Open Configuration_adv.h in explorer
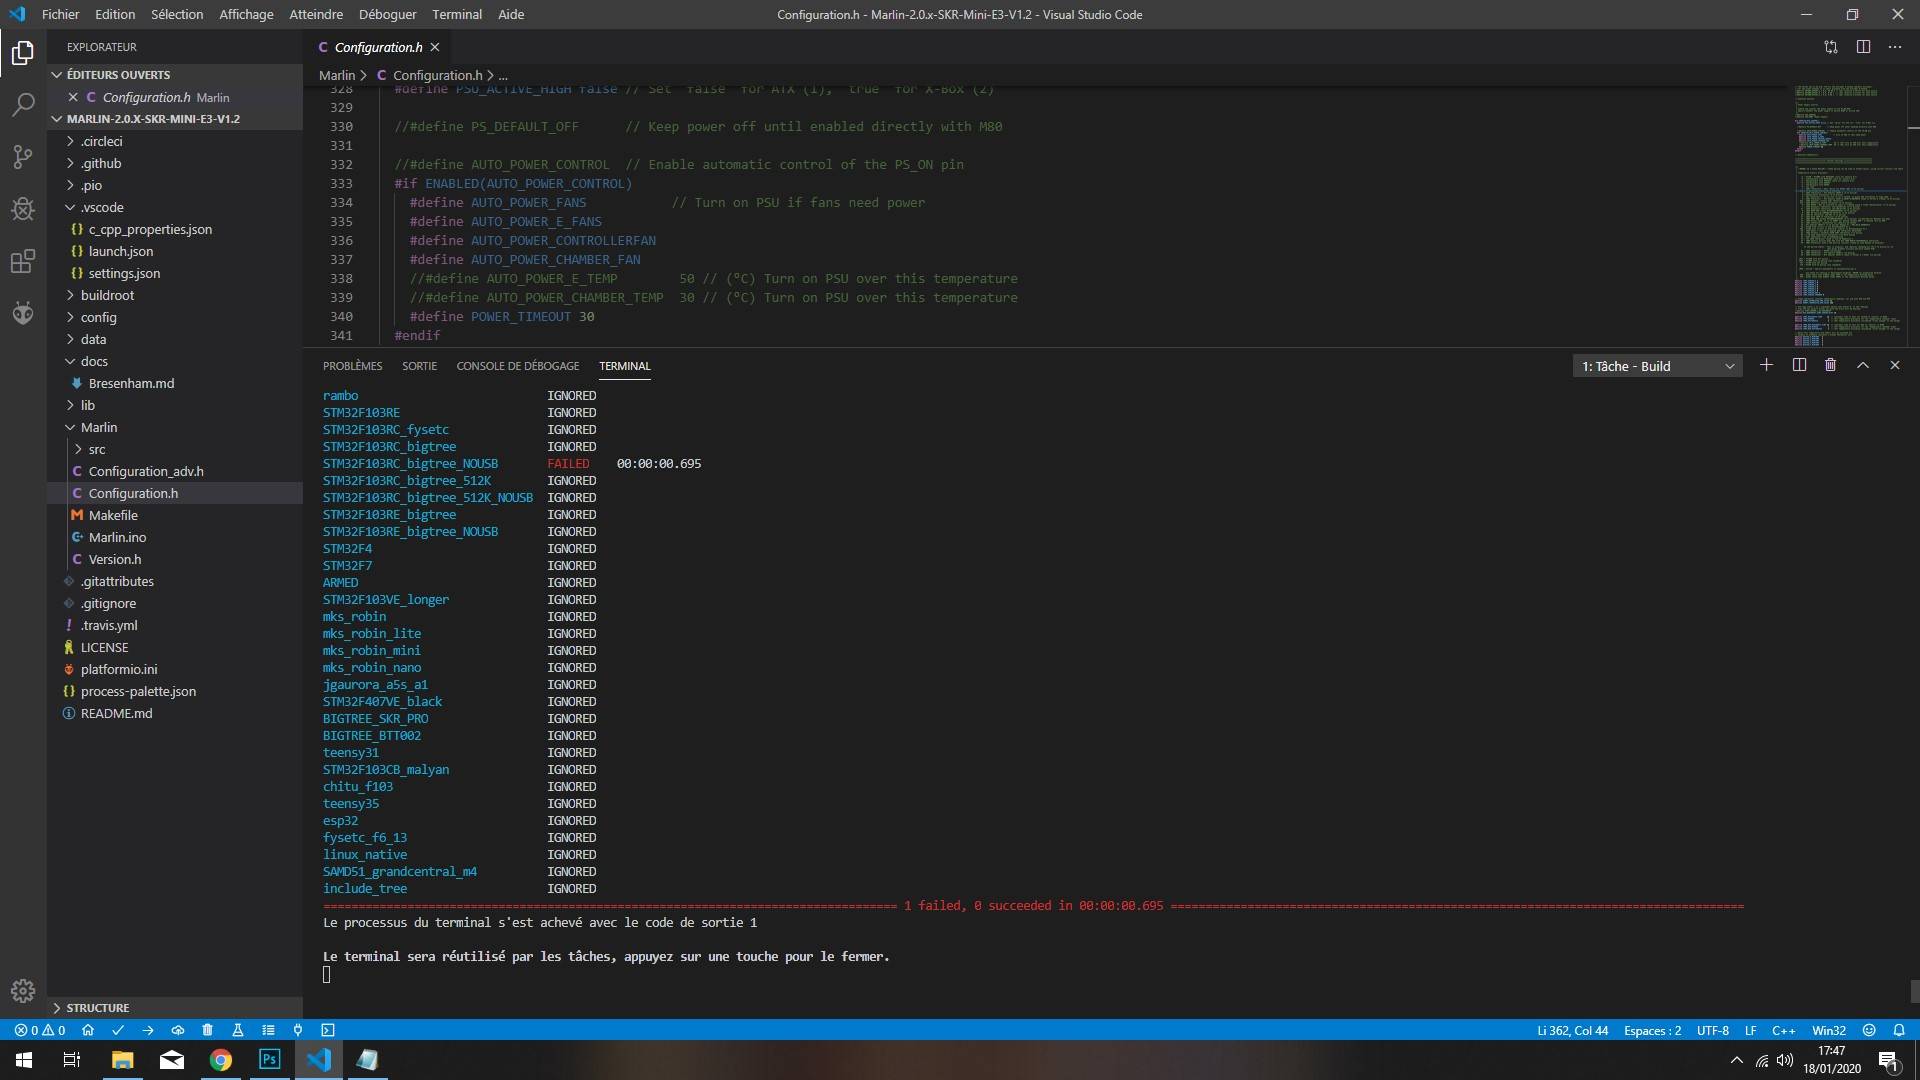1920x1080 pixels. tap(146, 471)
